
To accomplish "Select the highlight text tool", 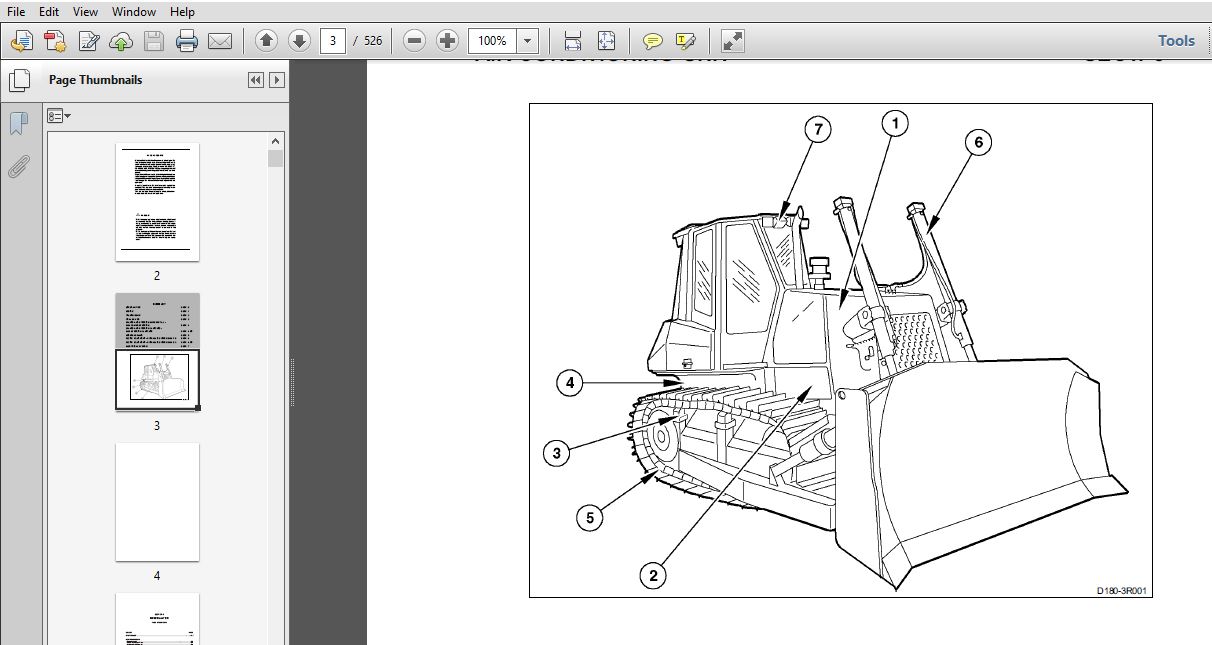I will (x=685, y=41).
